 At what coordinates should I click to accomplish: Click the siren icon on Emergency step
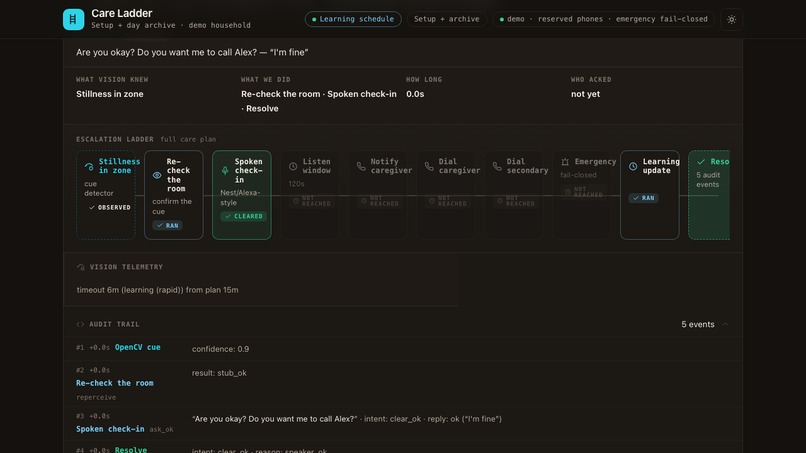[x=565, y=161]
